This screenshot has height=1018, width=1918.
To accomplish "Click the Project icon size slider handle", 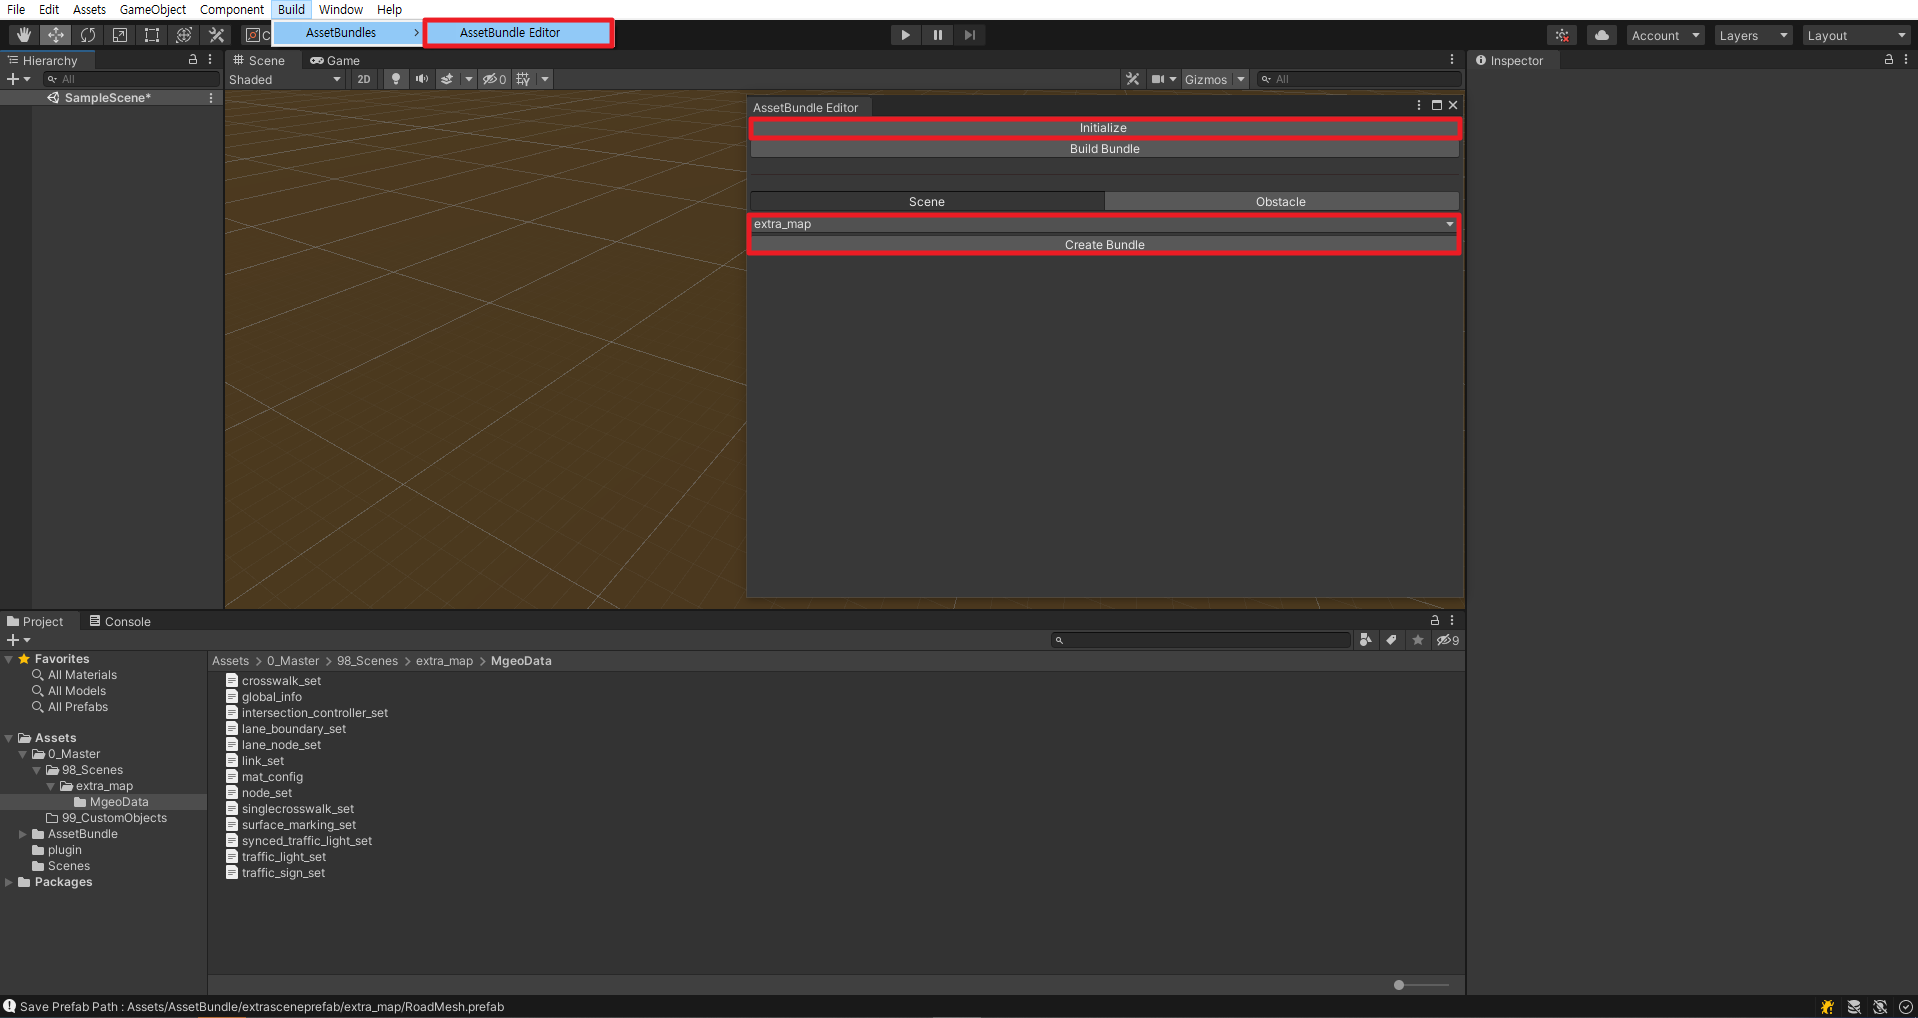I will [x=1399, y=985].
